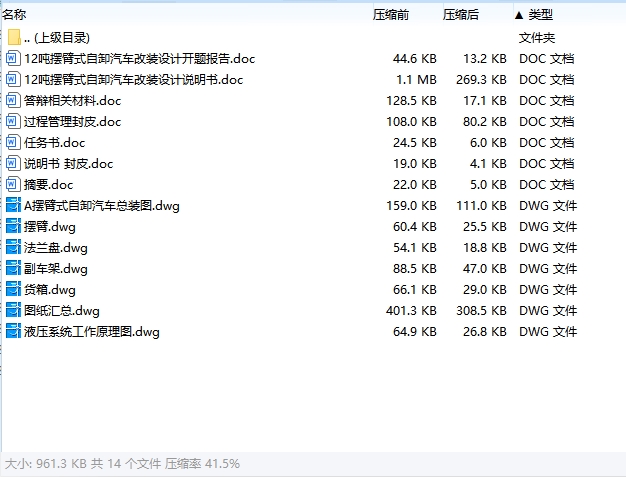Select file 法兰盘.dwg
Image resolution: width=626 pixels, height=477 pixels.
[x=55, y=247]
